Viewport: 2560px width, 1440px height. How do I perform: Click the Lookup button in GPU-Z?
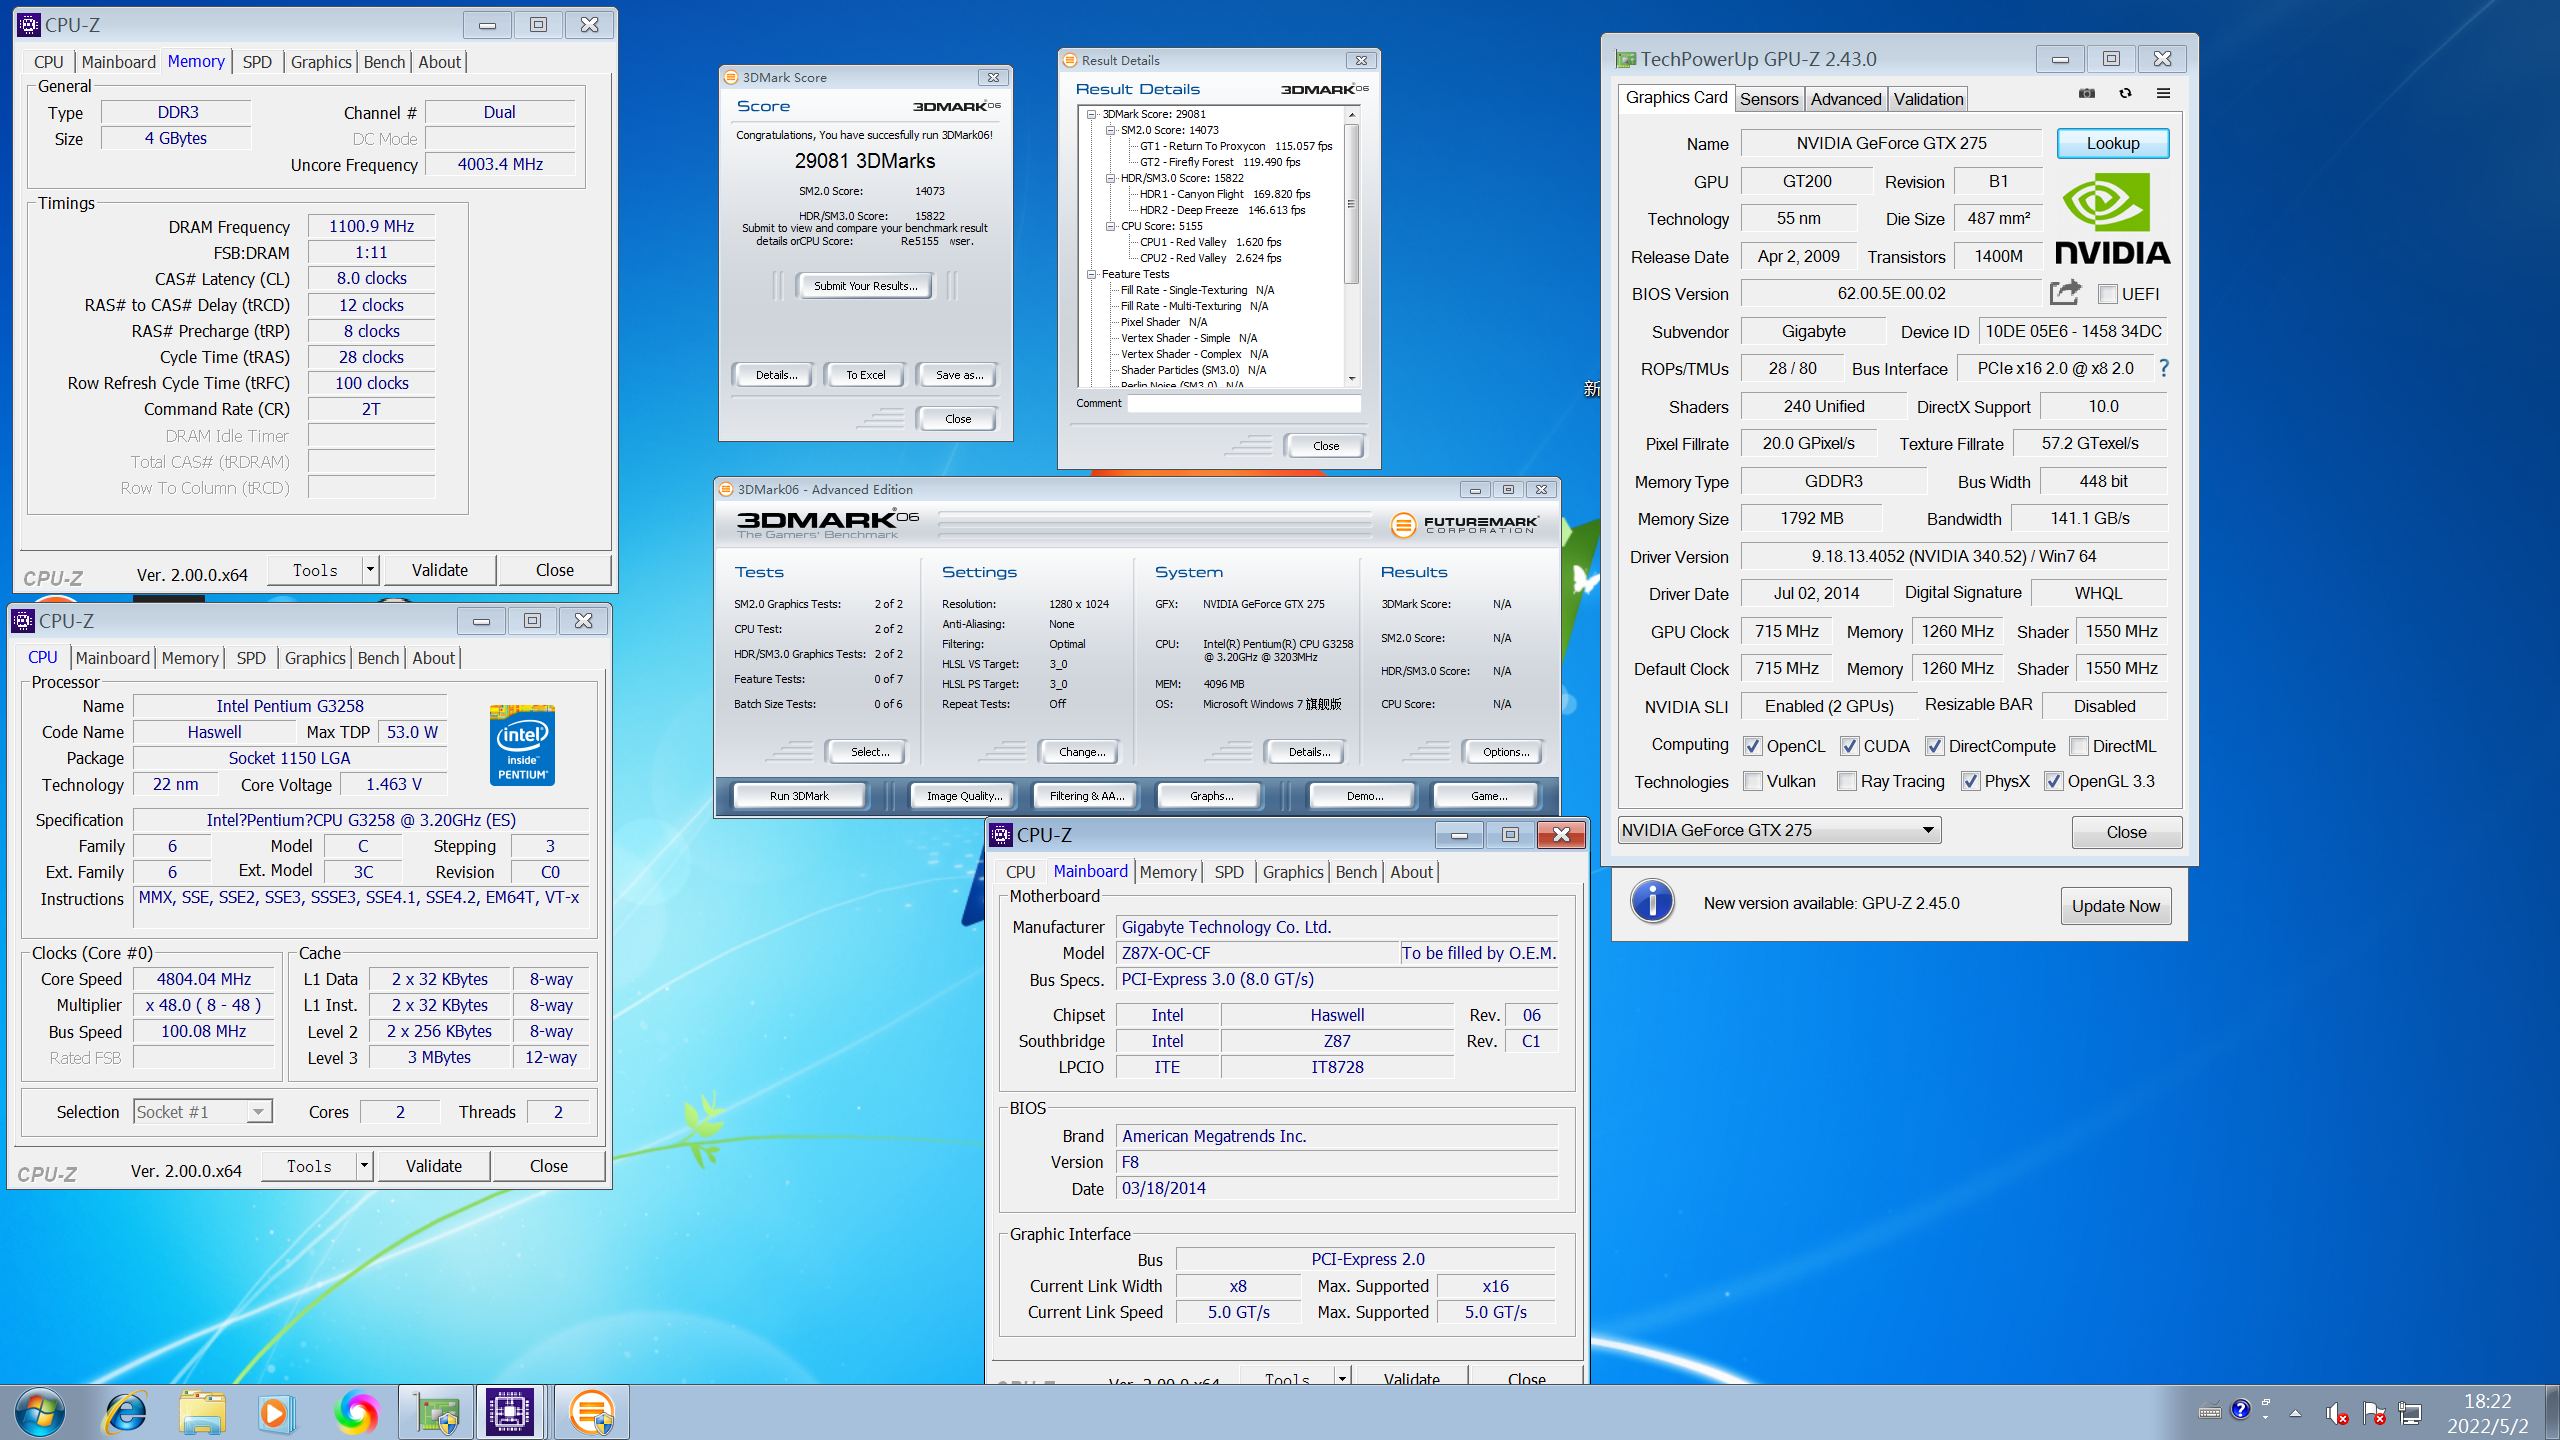[2112, 143]
